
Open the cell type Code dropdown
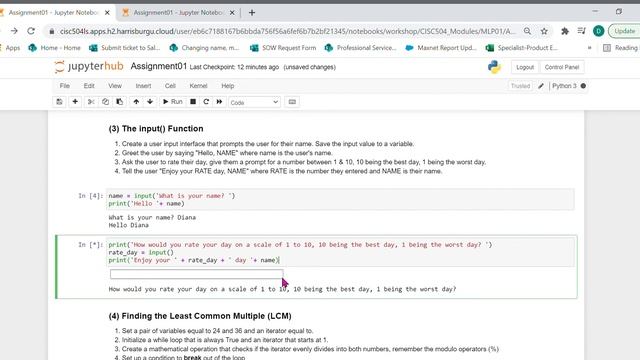click(x=254, y=102)
